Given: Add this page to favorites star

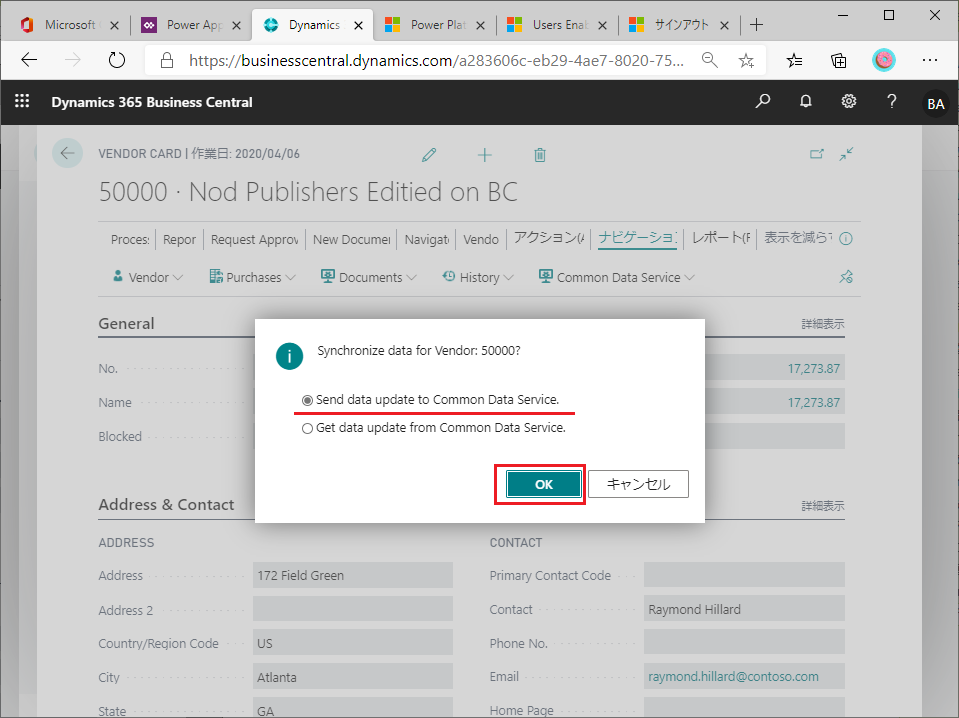Looking at the screenshot, I should (x=746, y=60).
